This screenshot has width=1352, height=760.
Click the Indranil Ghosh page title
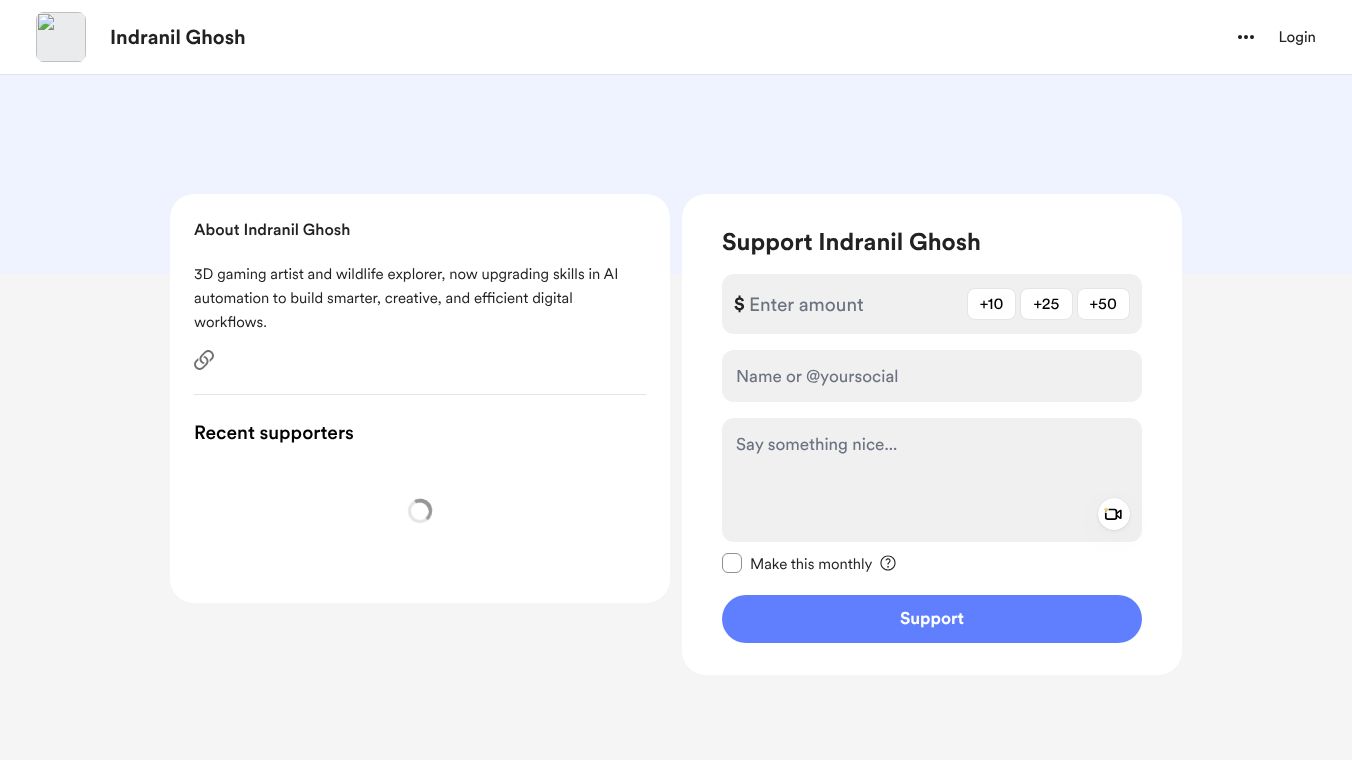click(177, 37)
